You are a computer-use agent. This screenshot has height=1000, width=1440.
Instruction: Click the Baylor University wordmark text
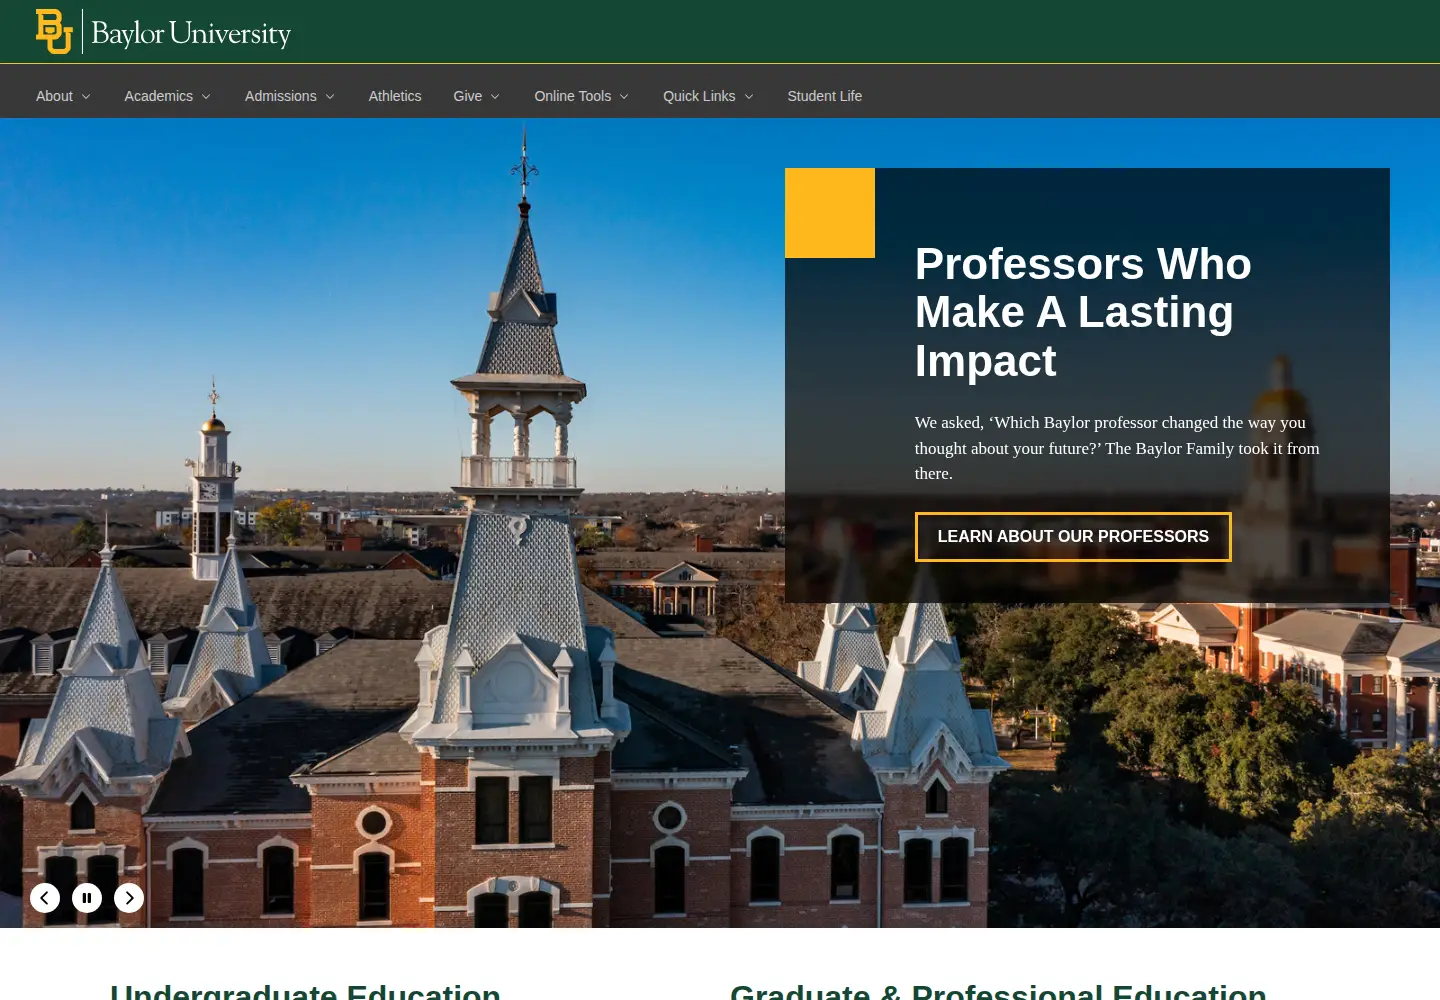tap(191, 33)
